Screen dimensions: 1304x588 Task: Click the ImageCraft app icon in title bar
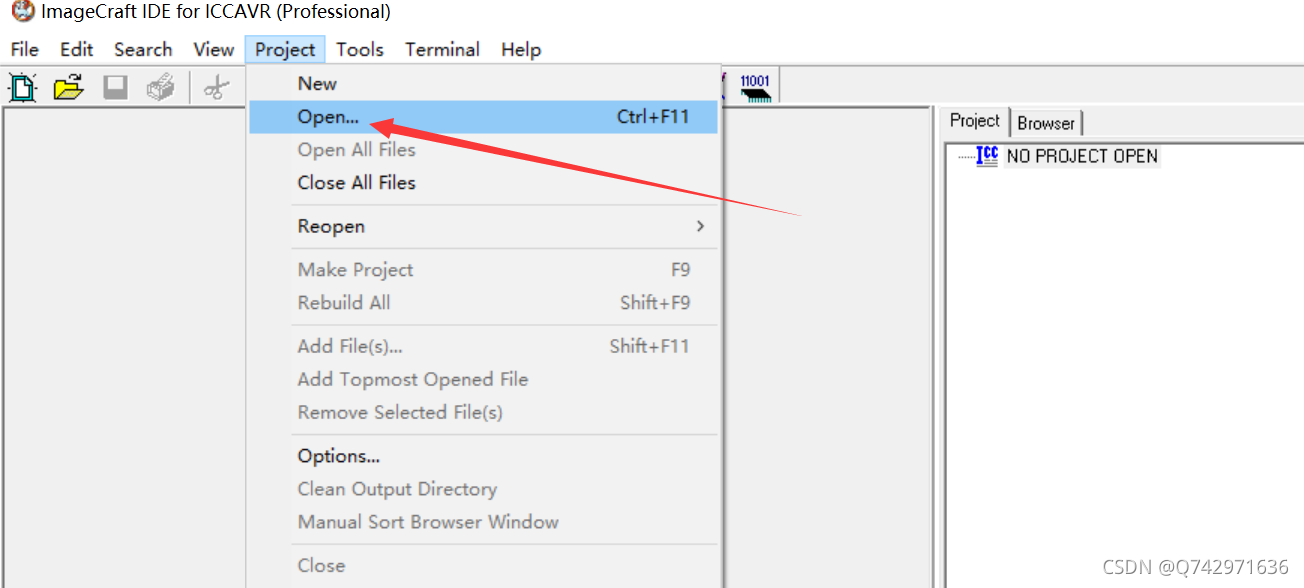coord(21,12)
